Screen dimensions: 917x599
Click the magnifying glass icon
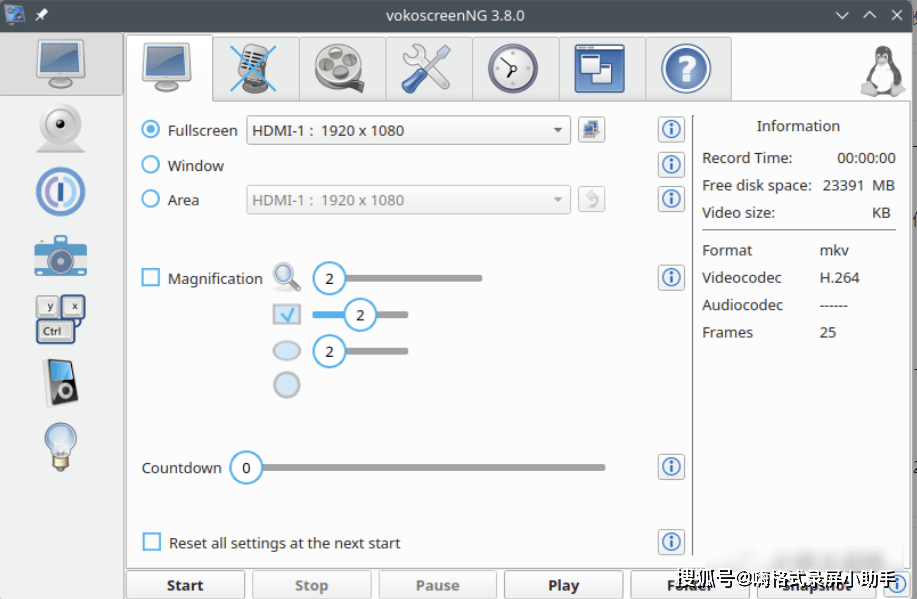[287, 277]
